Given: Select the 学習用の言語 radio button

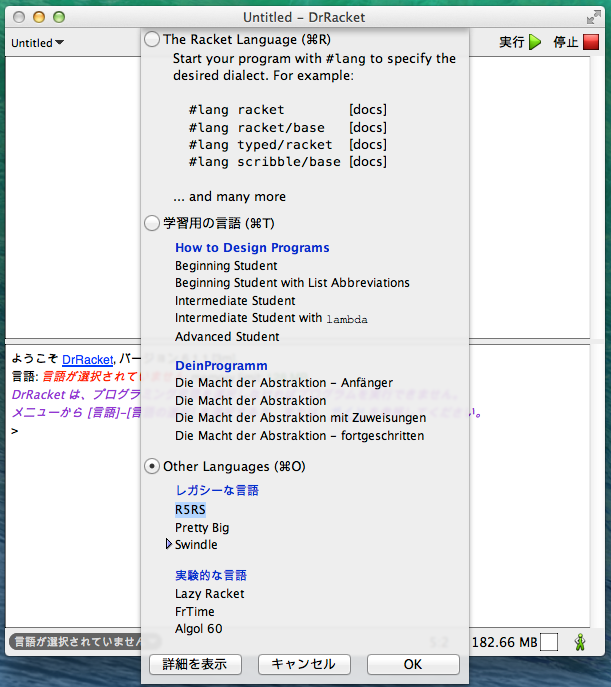Looking at the screenshot, I should (152, 223).
